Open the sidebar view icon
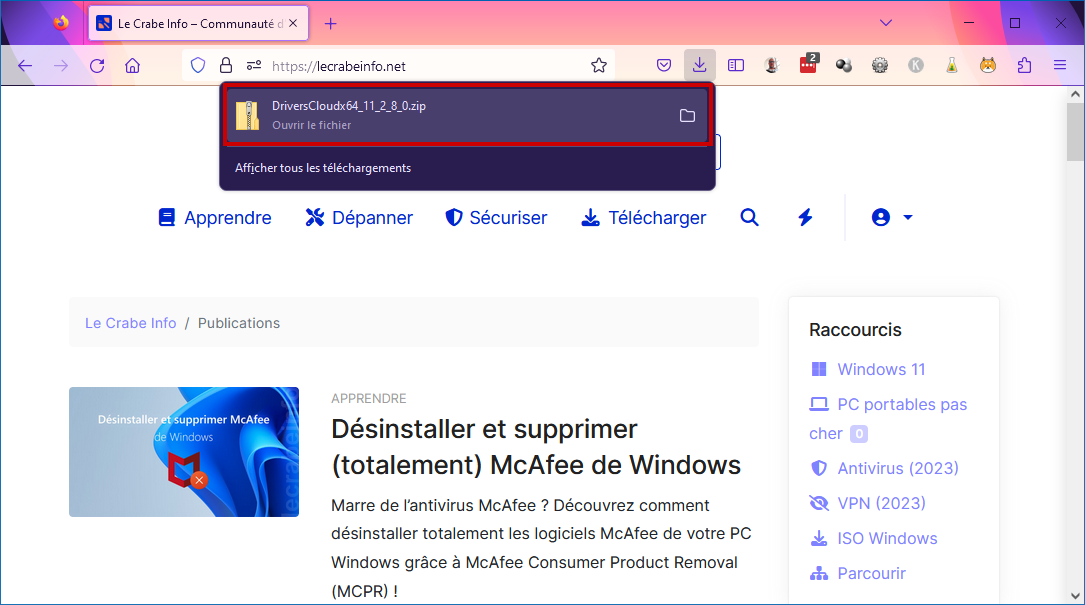The image size is (1085, 605). tap(736, 66)
